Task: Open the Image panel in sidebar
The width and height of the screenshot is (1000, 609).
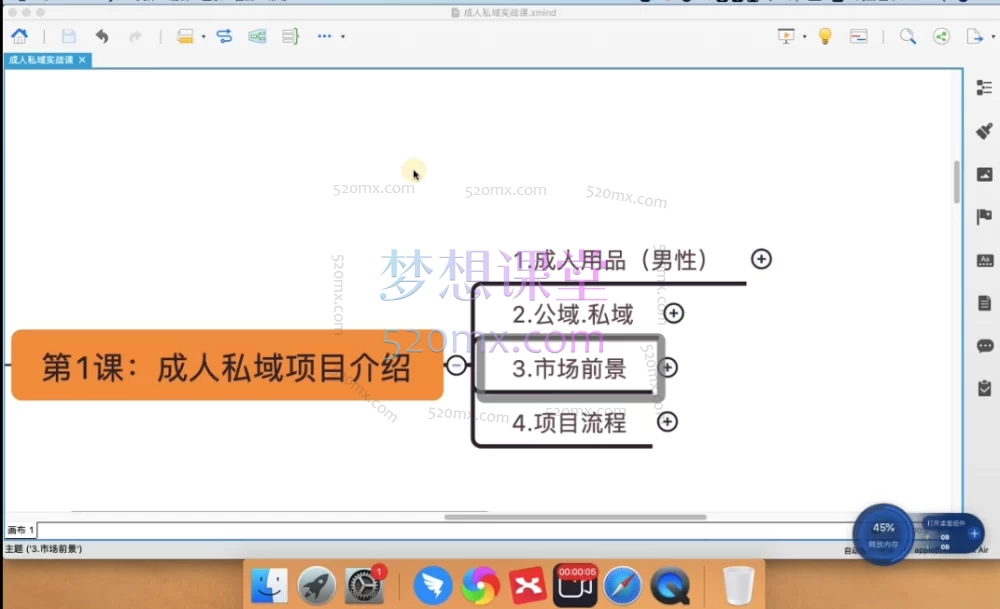Action: pos(984,174)
